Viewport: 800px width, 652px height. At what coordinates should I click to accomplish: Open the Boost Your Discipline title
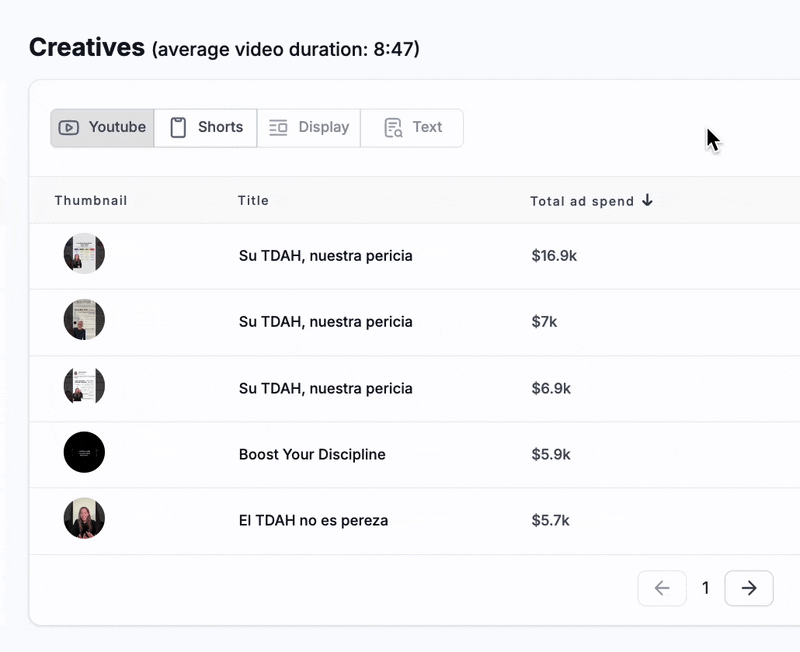click(x=312, y=454)
